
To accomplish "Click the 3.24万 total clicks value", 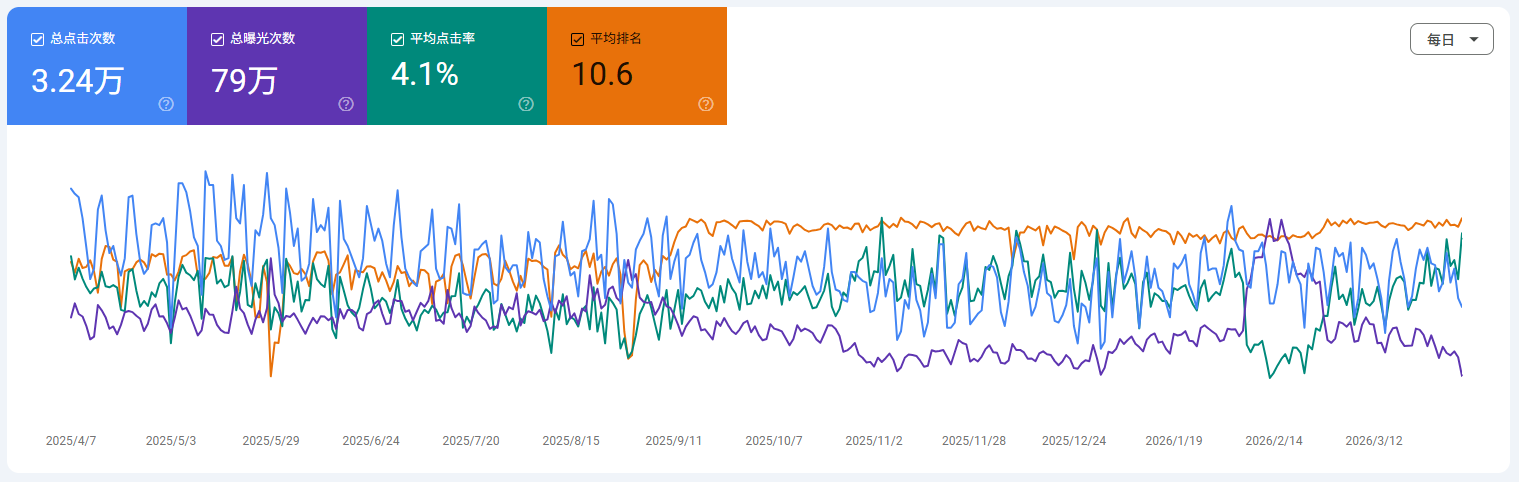I will pyautogui.click(x=77, y=79).
